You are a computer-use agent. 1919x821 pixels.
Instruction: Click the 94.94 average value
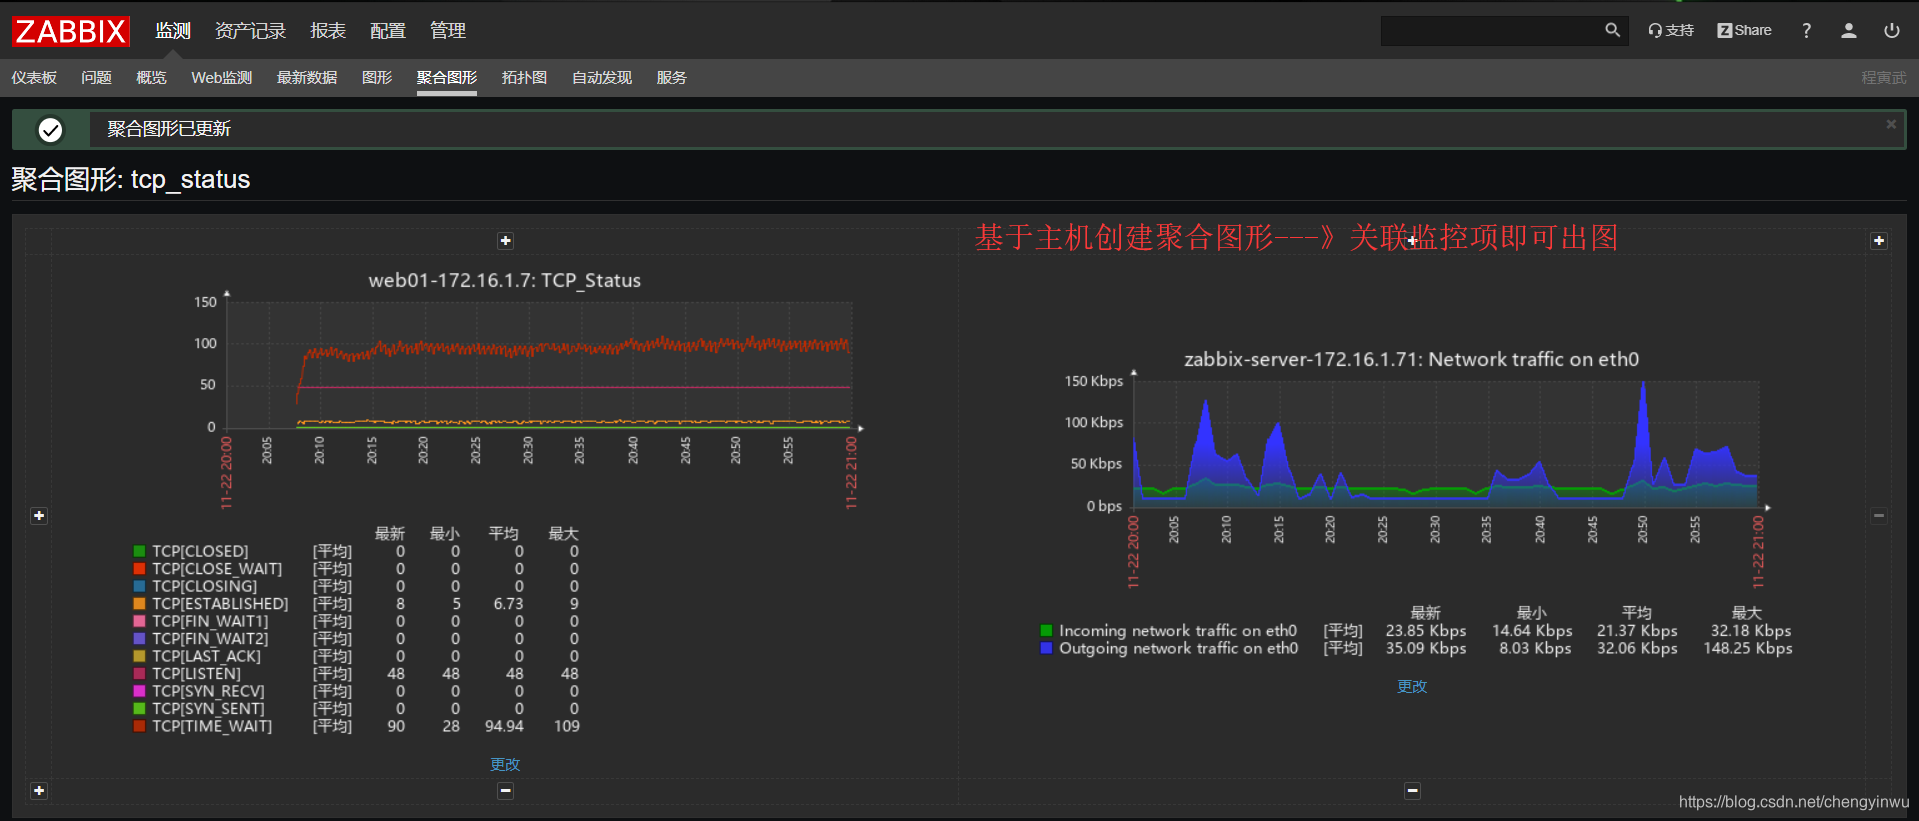504,726
